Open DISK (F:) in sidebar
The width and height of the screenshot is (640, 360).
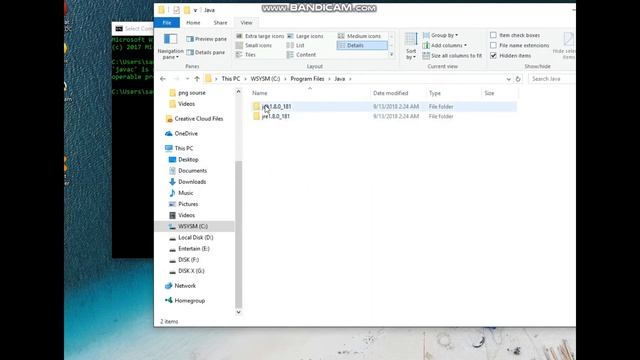tap(188, 260)
